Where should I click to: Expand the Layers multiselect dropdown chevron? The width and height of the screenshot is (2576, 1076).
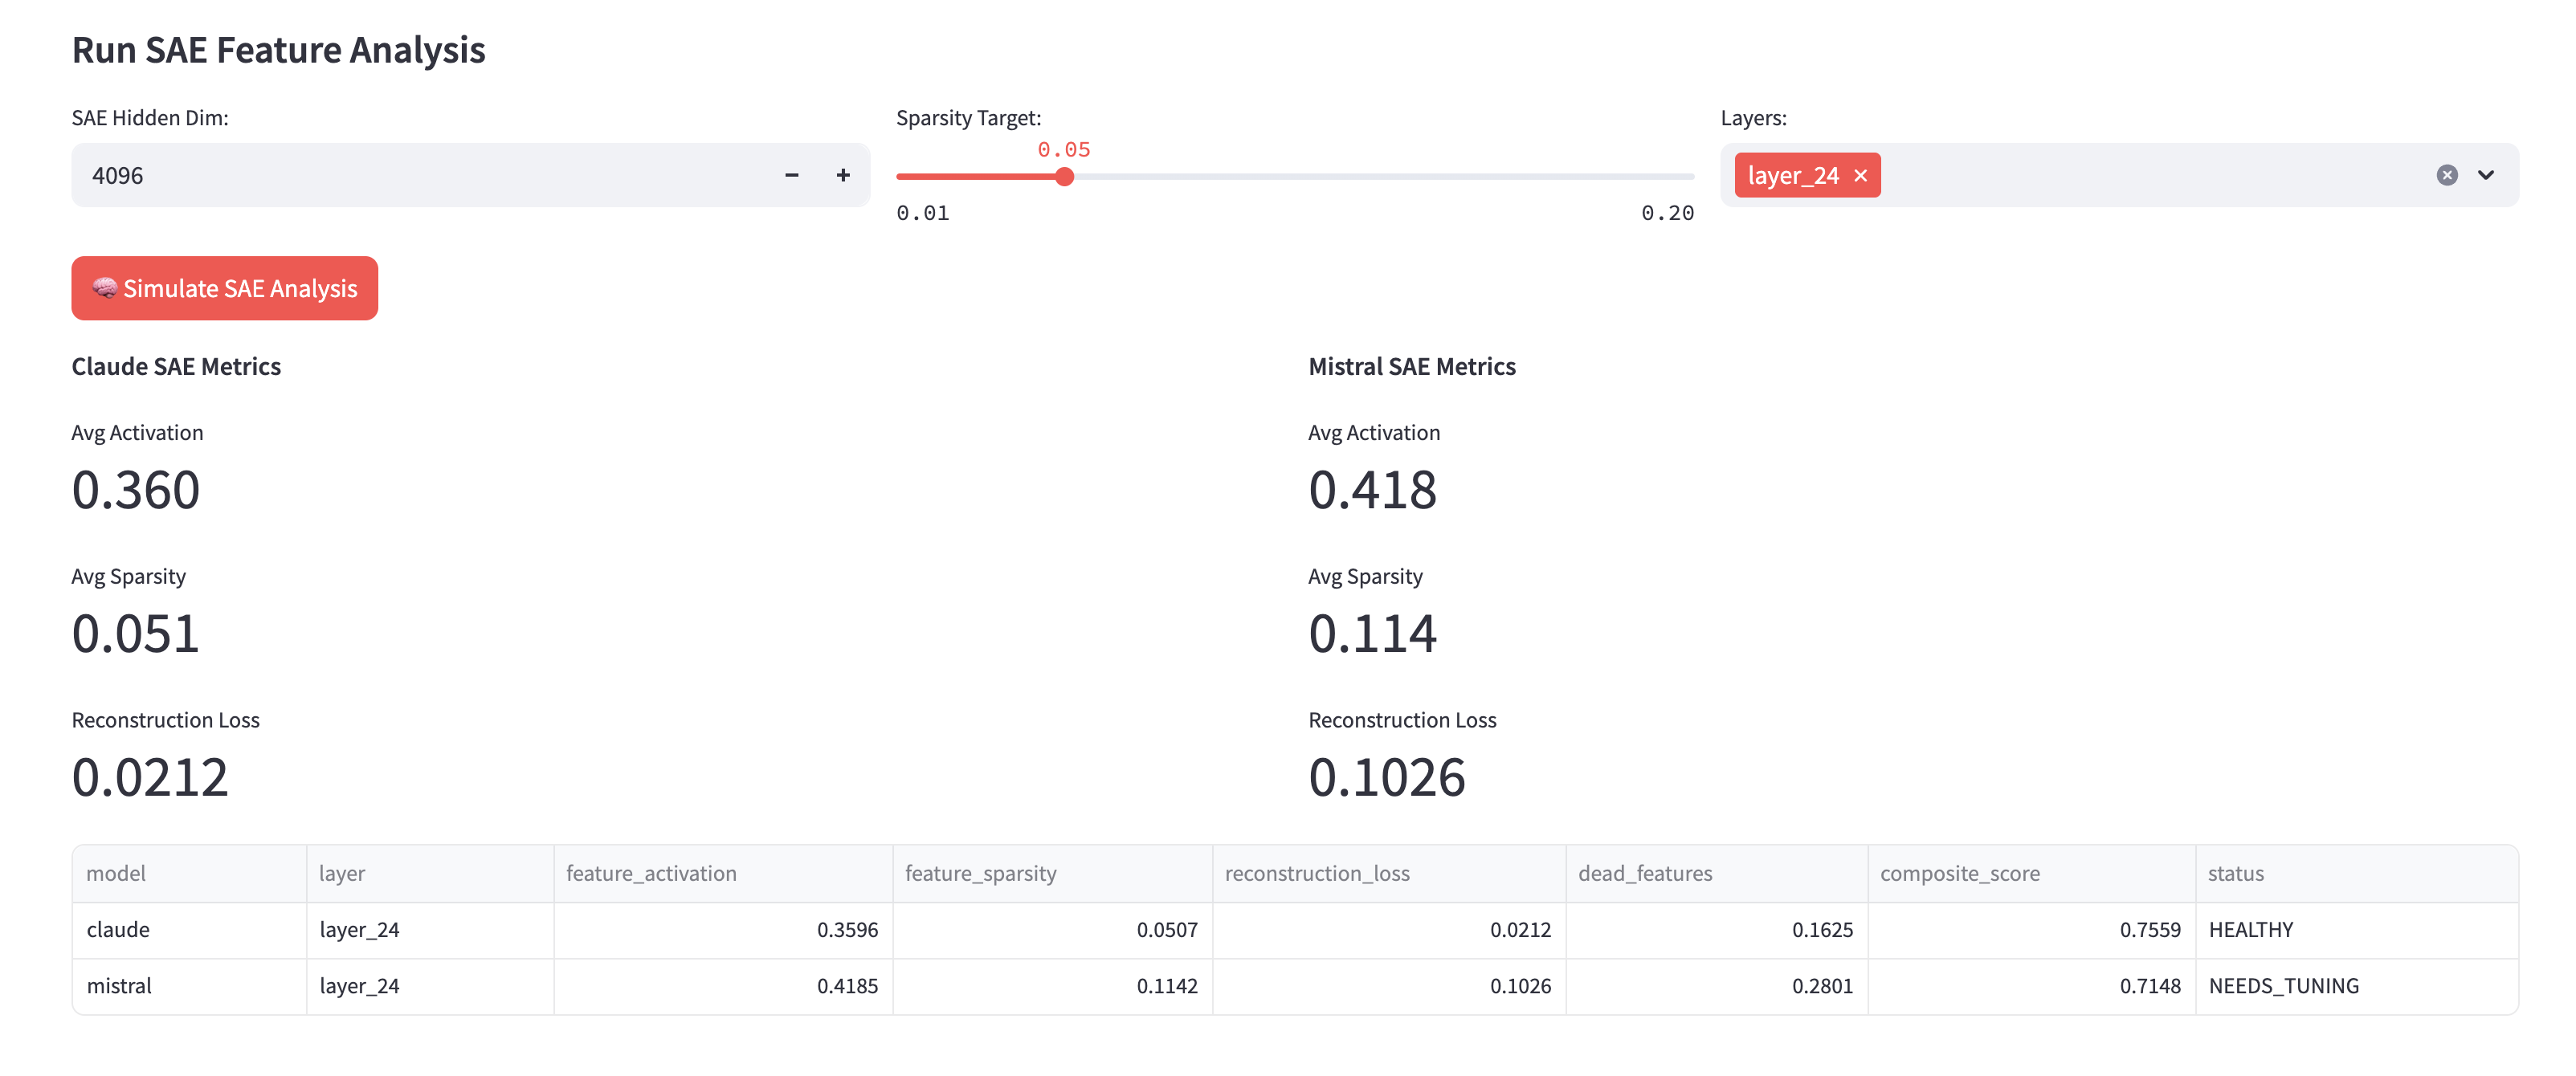(x=2485, y=175)
